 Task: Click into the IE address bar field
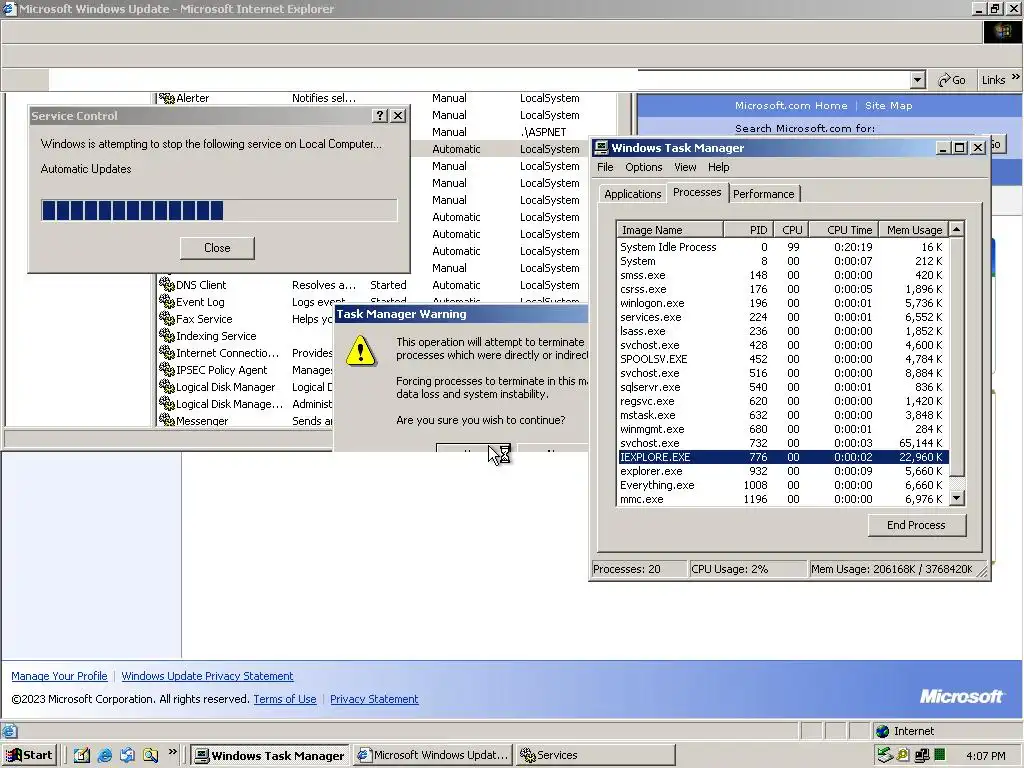tap(479, 80)
